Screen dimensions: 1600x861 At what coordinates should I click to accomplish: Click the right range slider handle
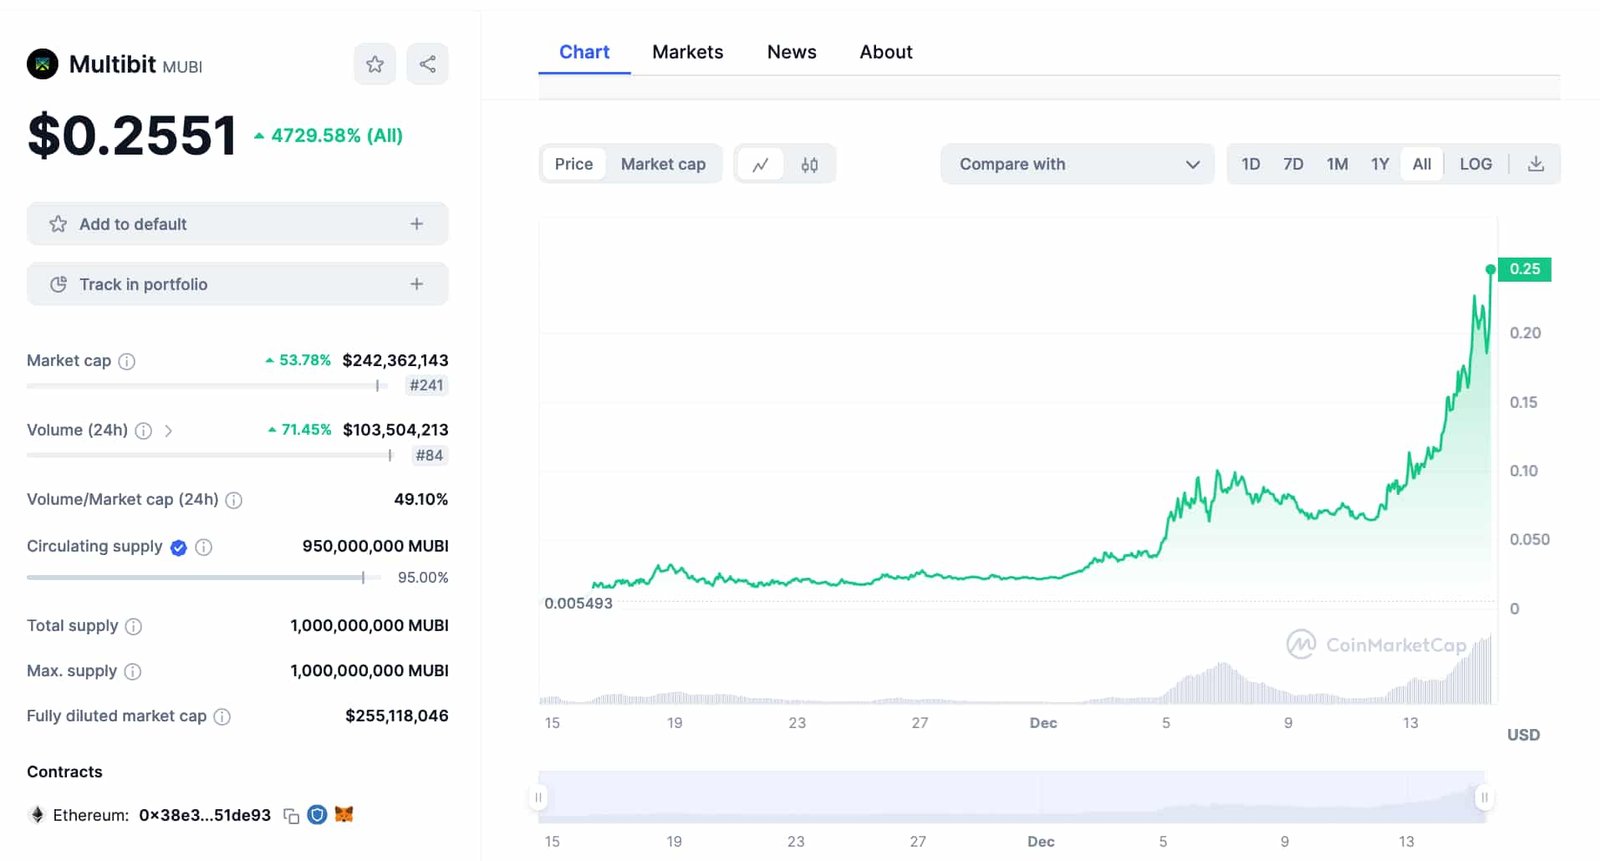pos(1484,797)
